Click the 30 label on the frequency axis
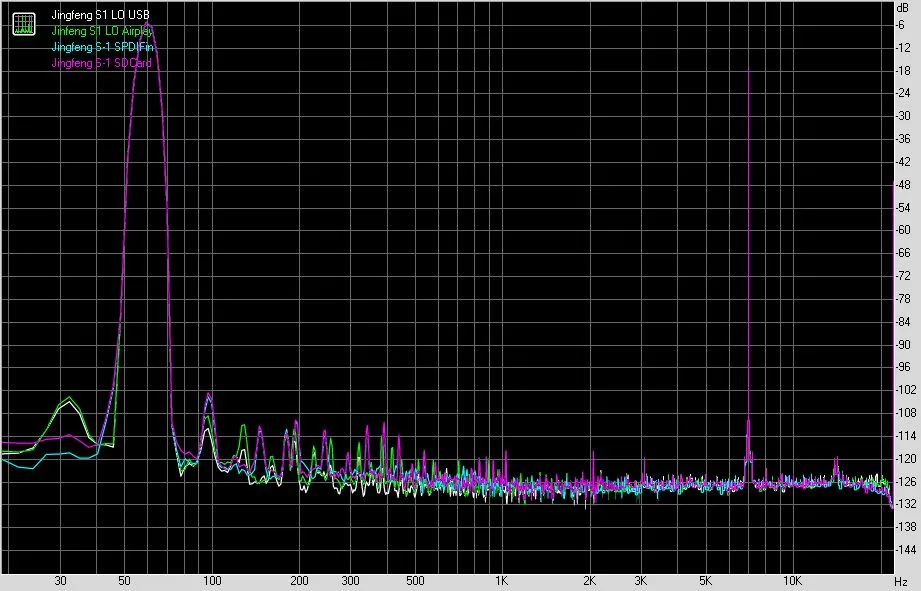 click(60, 581)
